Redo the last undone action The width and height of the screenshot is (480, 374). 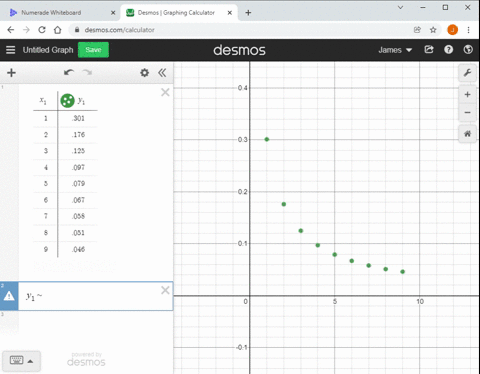coord(87,72)
